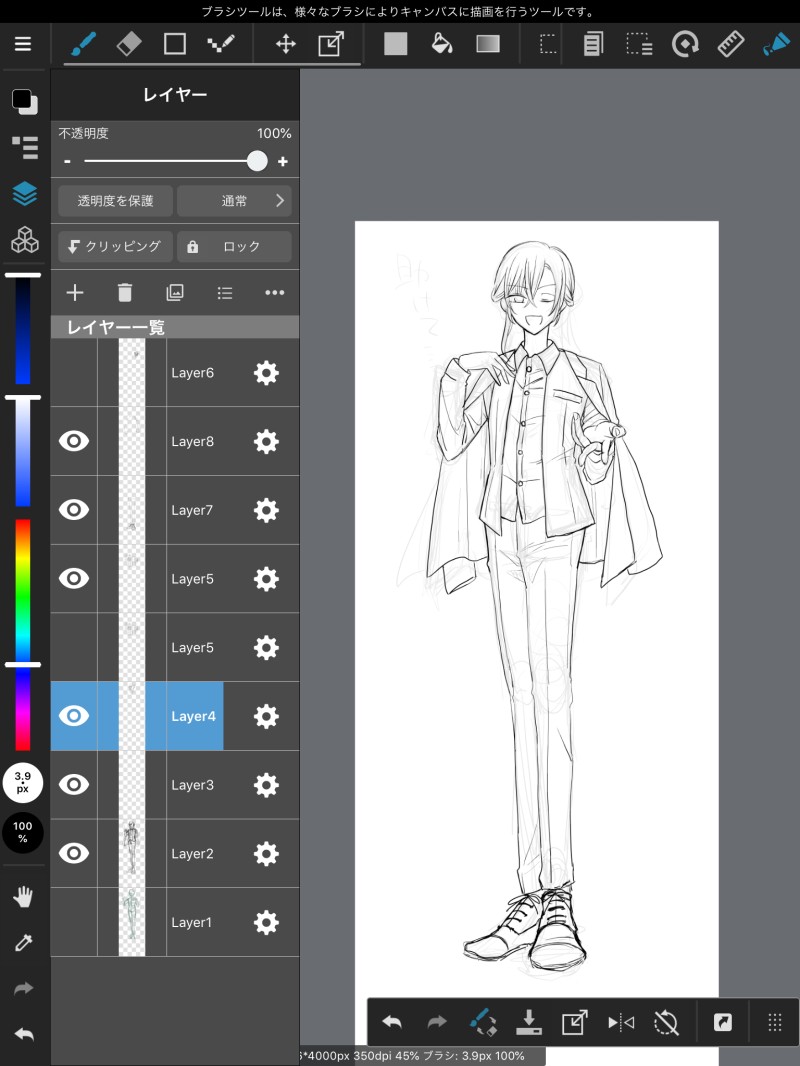
Task: Select the Eraser tool
Action: pyautogui.click(x=129, y=45)
